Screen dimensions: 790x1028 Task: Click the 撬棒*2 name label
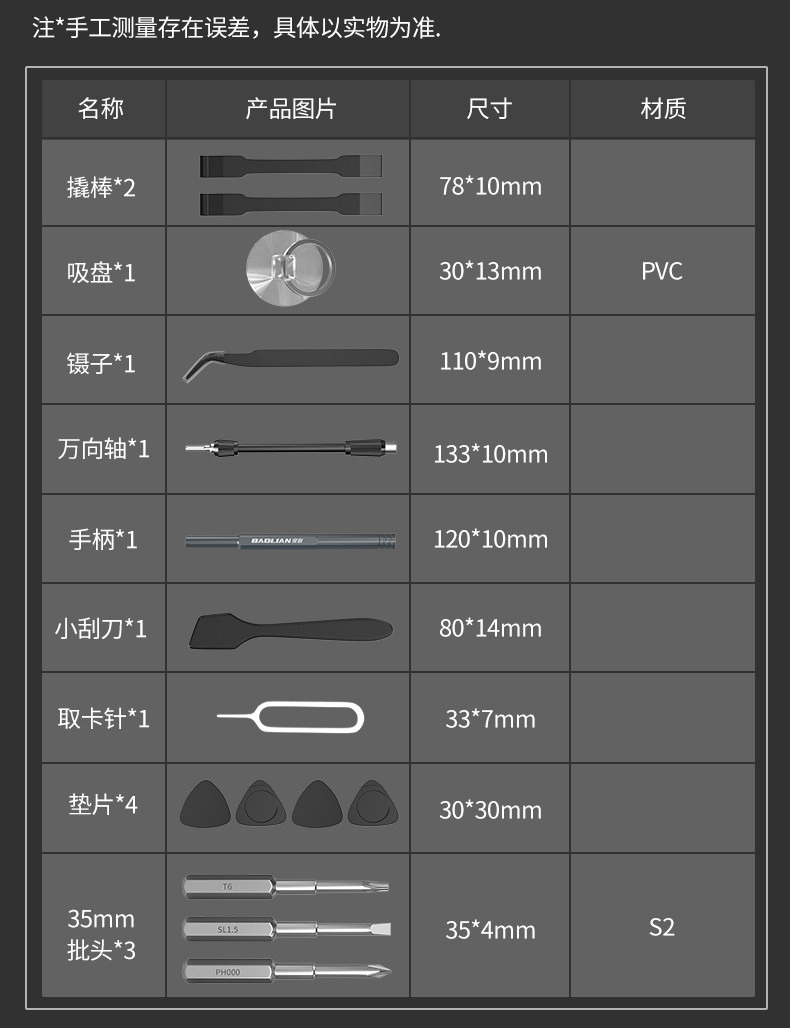101,186
